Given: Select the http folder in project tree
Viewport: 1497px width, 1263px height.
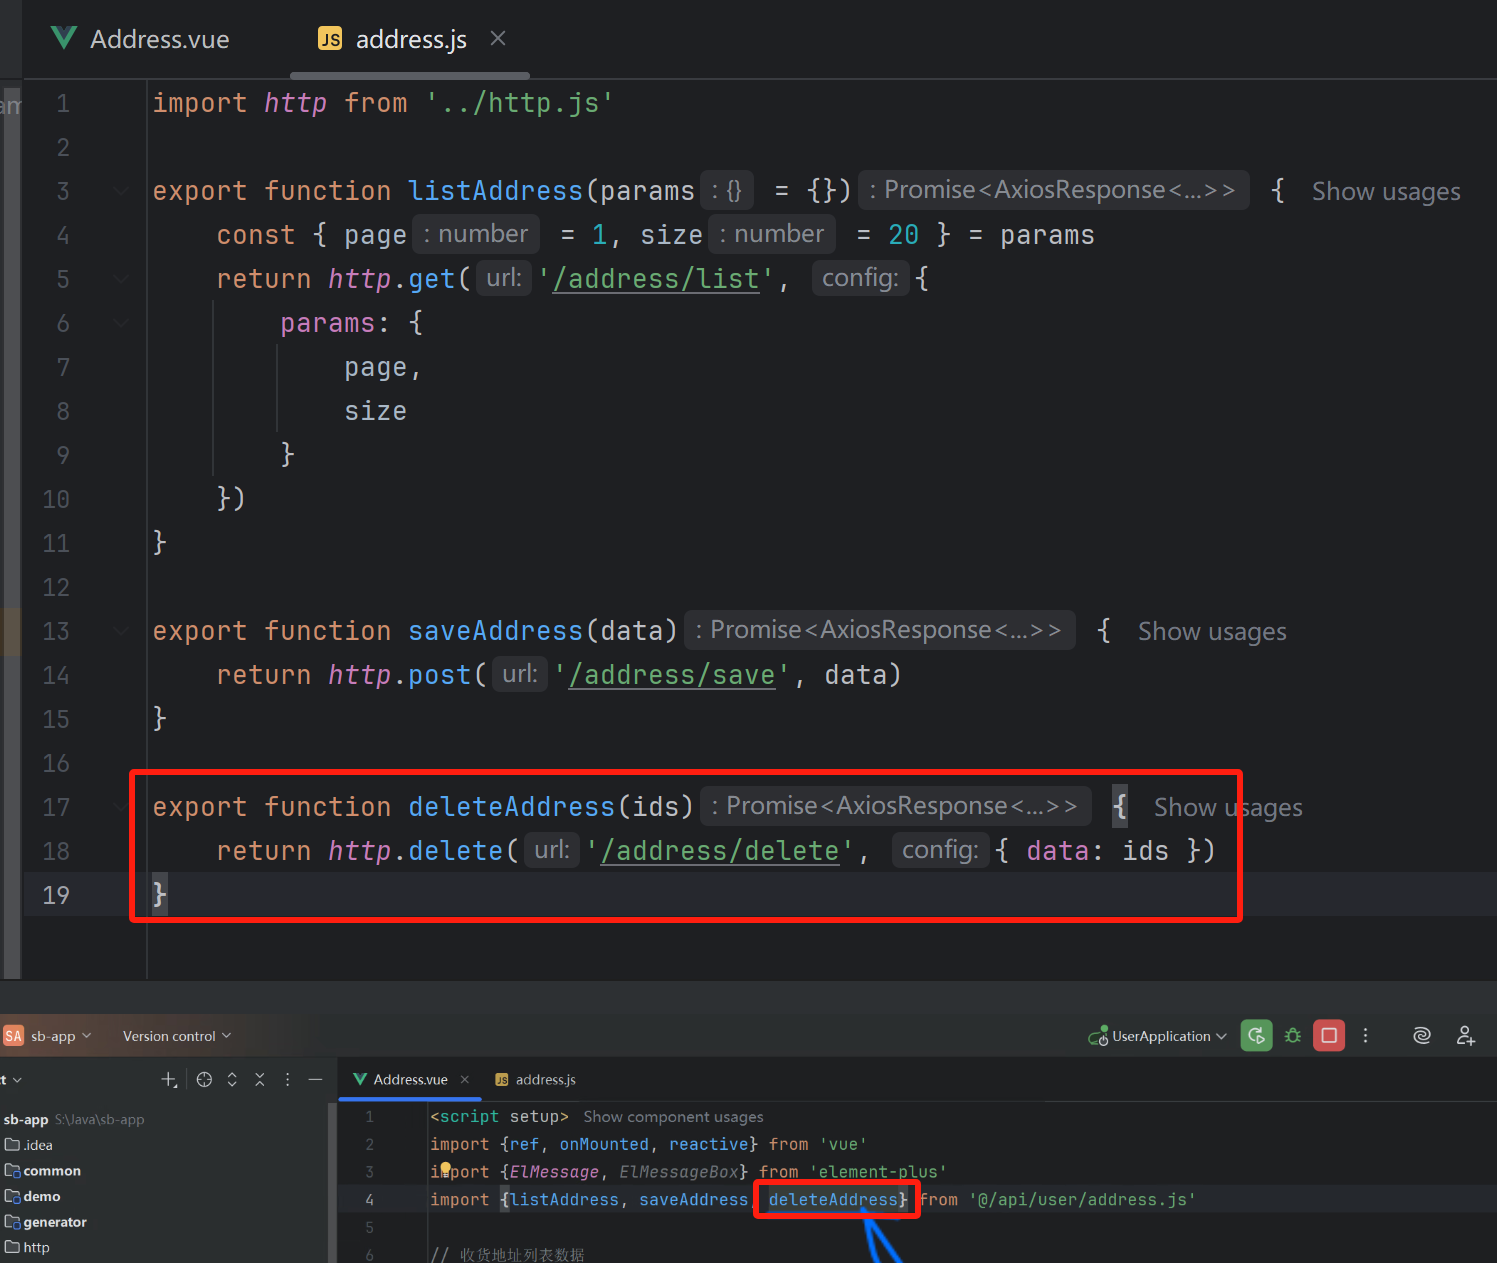Looking at the screenshot, I should coord(27,1247).
